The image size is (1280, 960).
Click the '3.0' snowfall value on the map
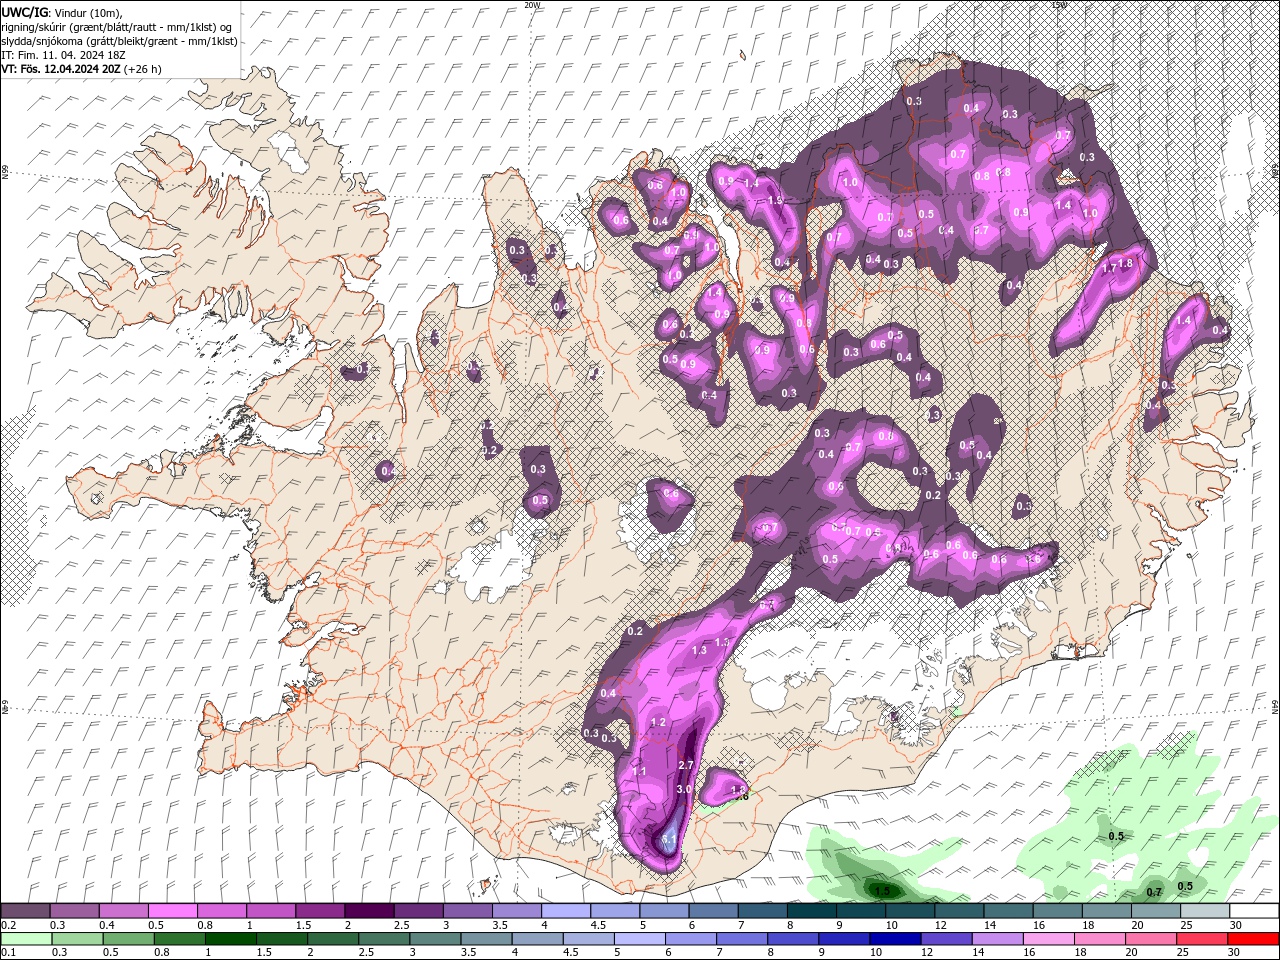684,789
